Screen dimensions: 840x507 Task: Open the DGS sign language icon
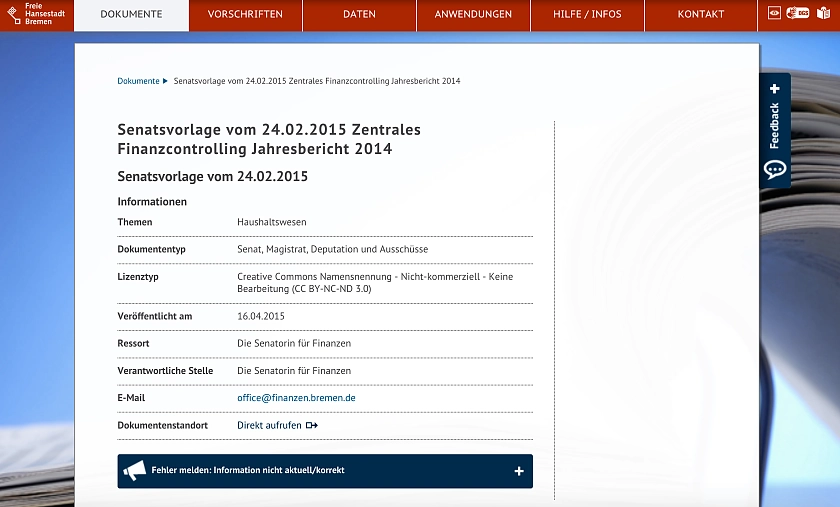pos(798,14)
